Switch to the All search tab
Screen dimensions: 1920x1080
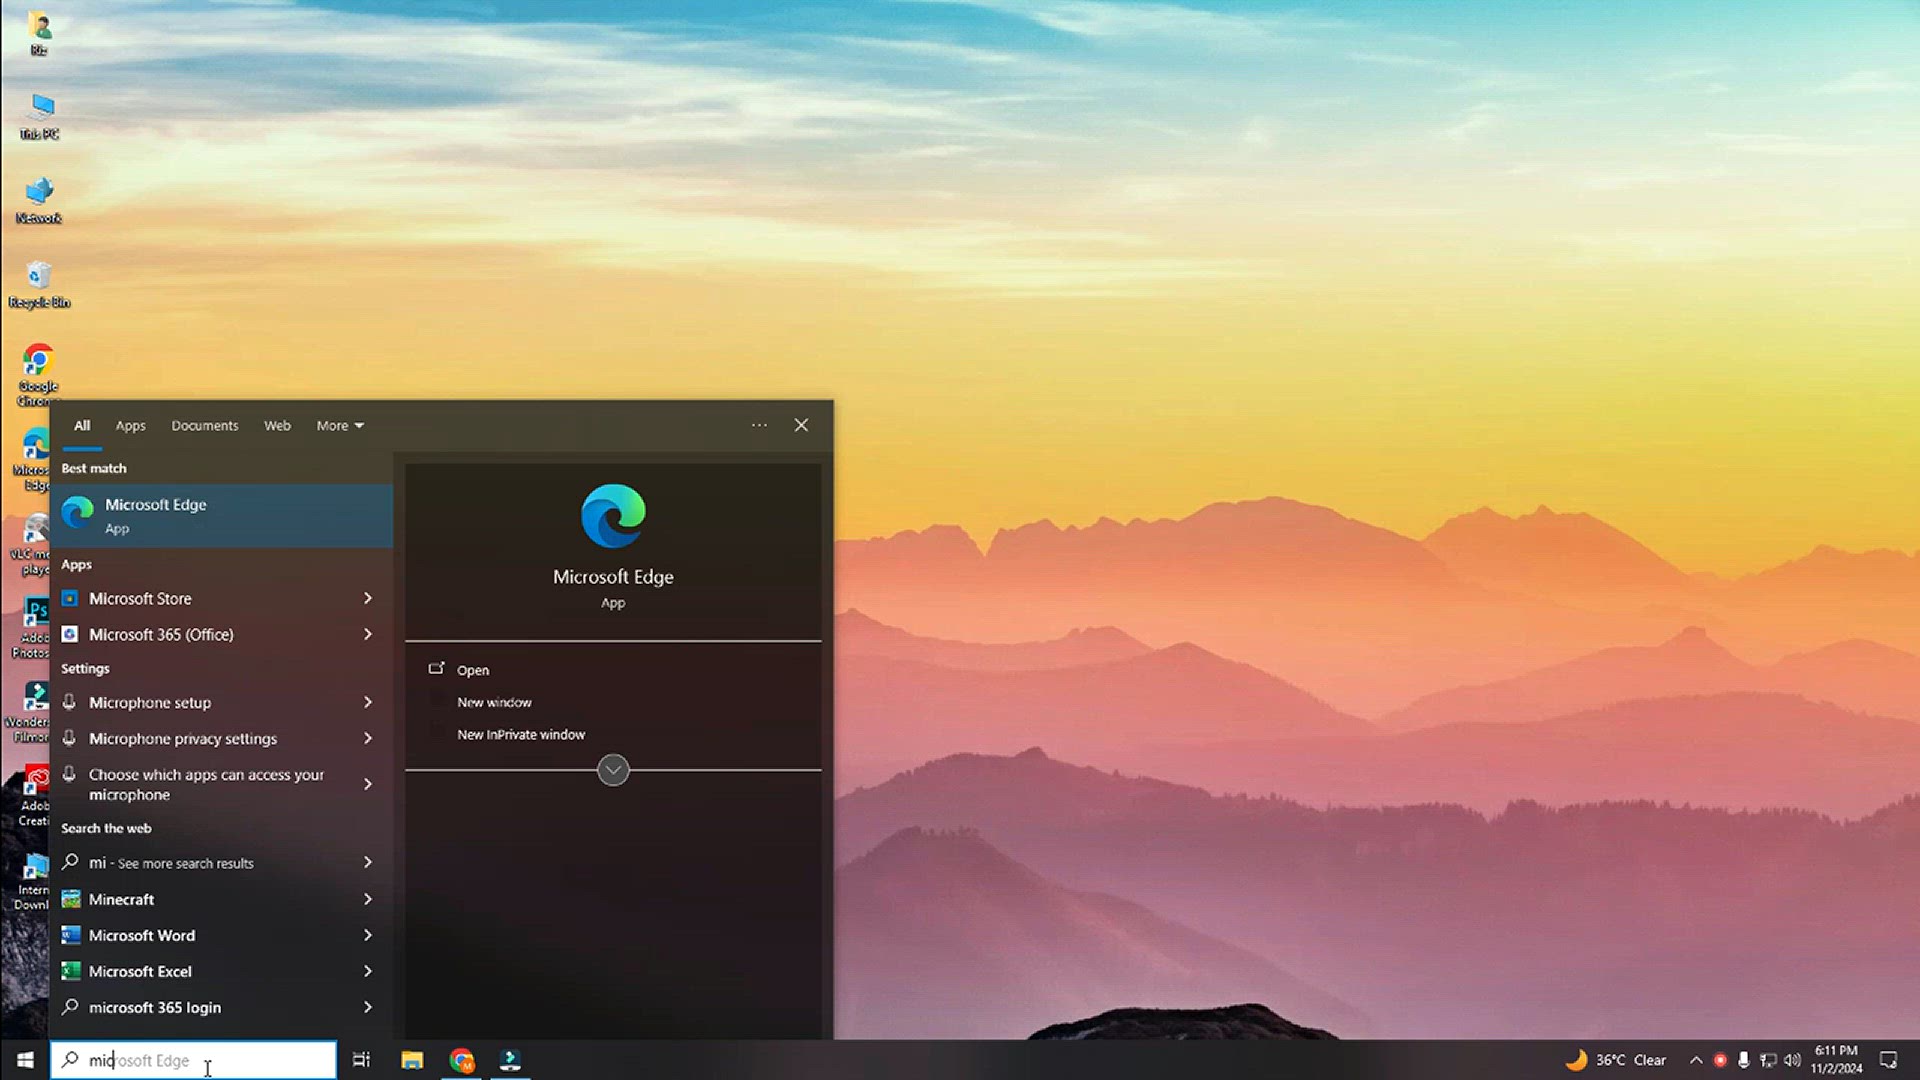point(82,425)
